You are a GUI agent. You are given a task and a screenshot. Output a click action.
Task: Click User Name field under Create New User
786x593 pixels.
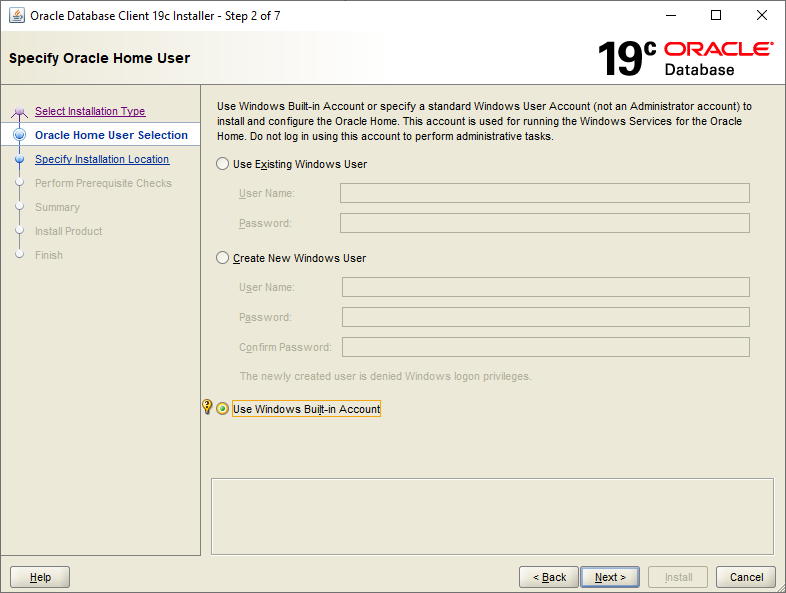pyautogui.click(x=546, y=287)
